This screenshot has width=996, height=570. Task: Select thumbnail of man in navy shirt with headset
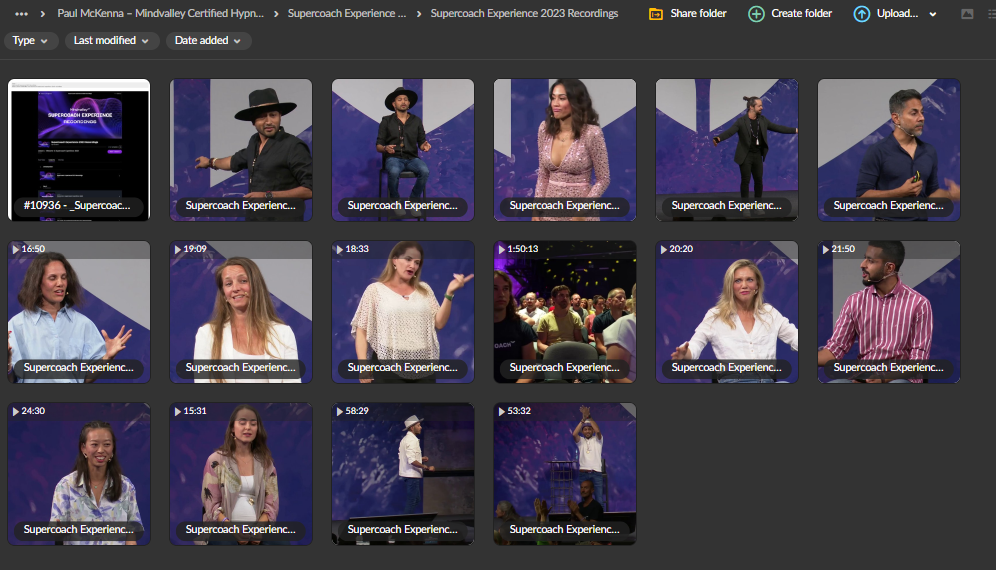(x=889, y=150)
